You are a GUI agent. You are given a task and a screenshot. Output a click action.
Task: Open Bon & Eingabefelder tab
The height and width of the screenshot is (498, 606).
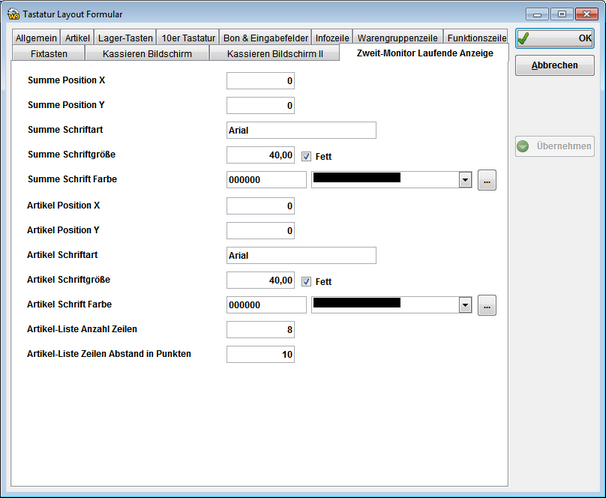(x=266, y=38)
